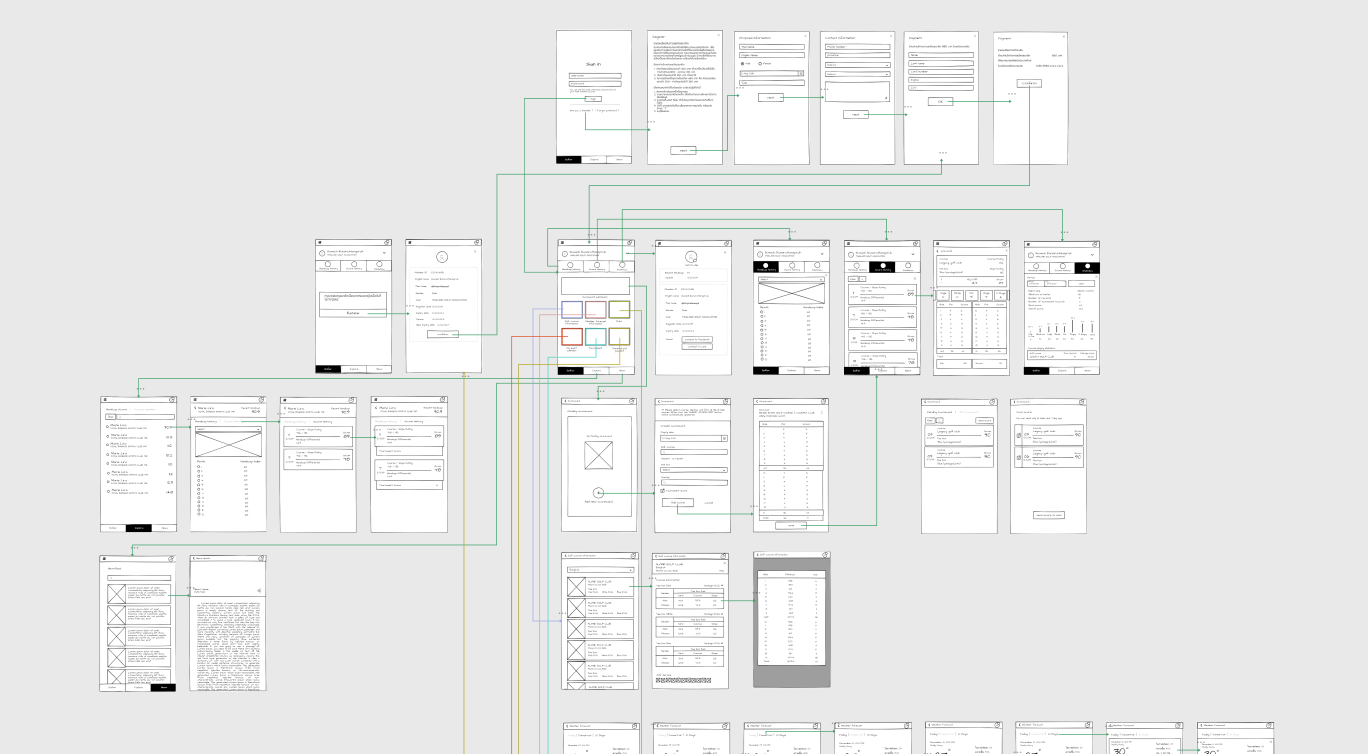Click the Login button on Sign In
This screenshot has height=754, width=1368.
(593, 99)
